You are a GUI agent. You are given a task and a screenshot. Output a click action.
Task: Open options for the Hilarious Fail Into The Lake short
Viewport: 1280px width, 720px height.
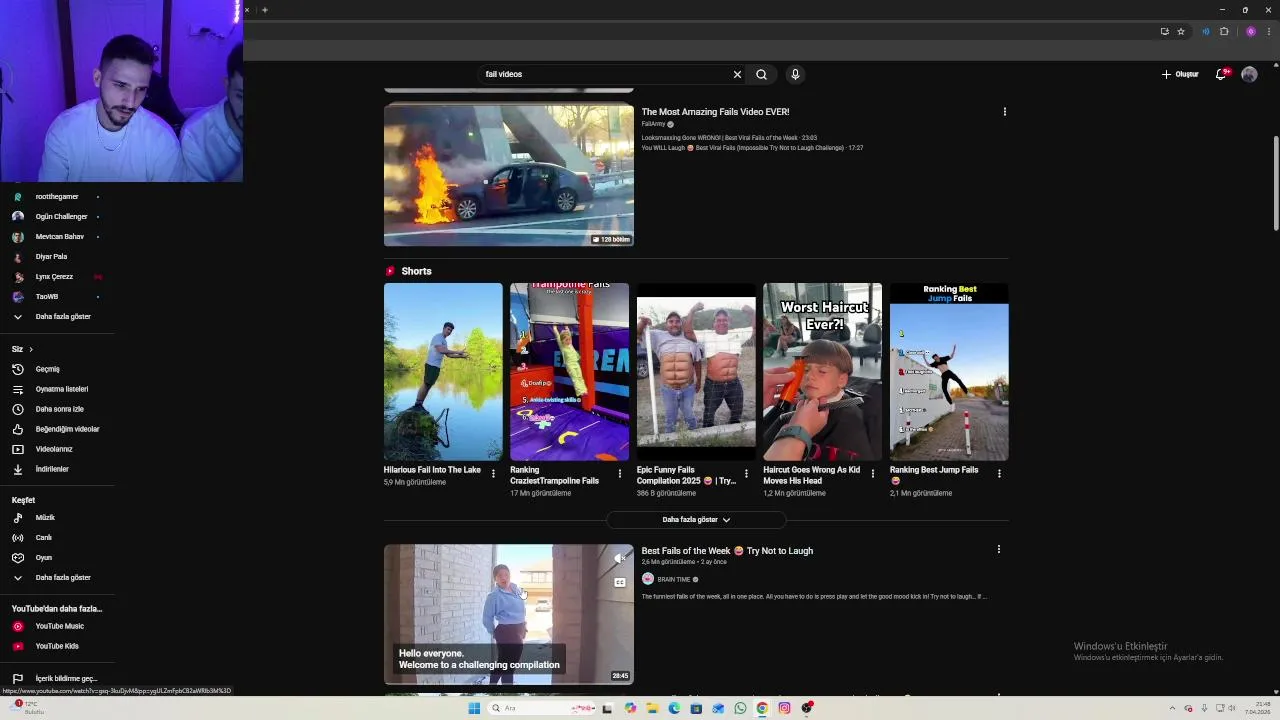click(493, 473)
